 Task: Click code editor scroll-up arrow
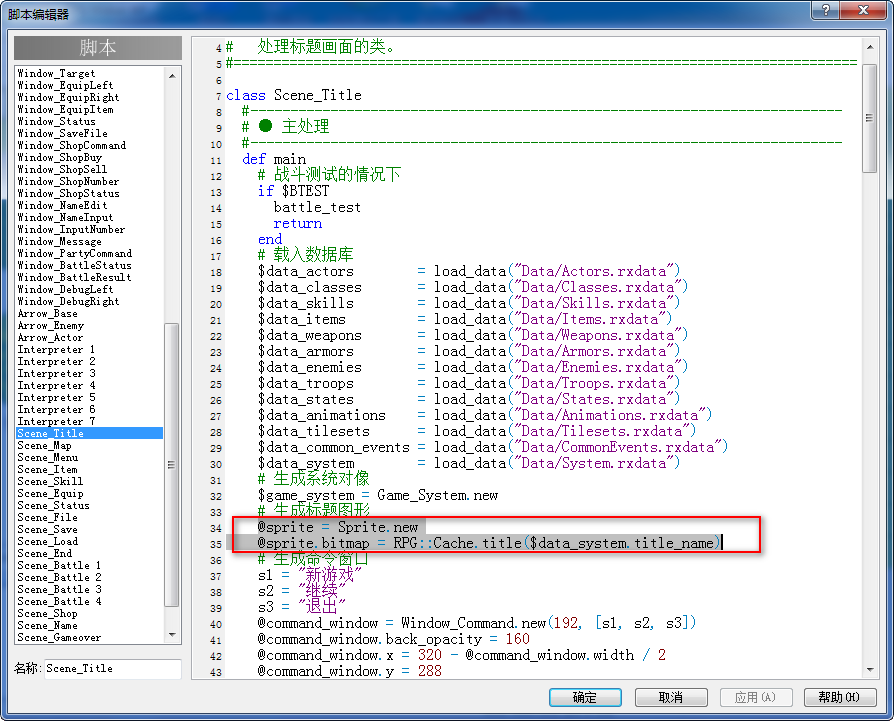coord(869,47)
